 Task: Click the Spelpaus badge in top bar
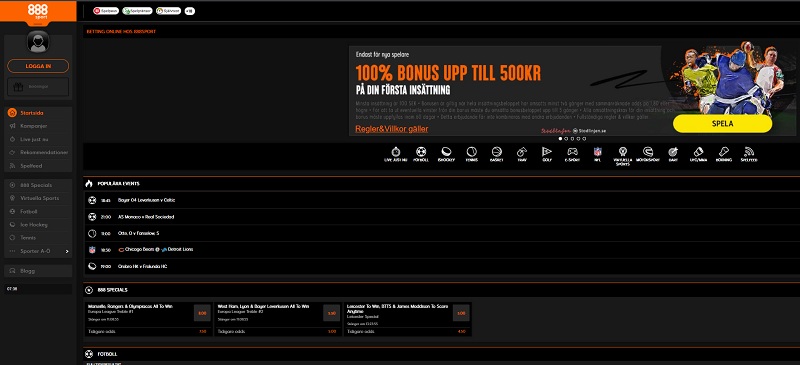pos(106,11)
